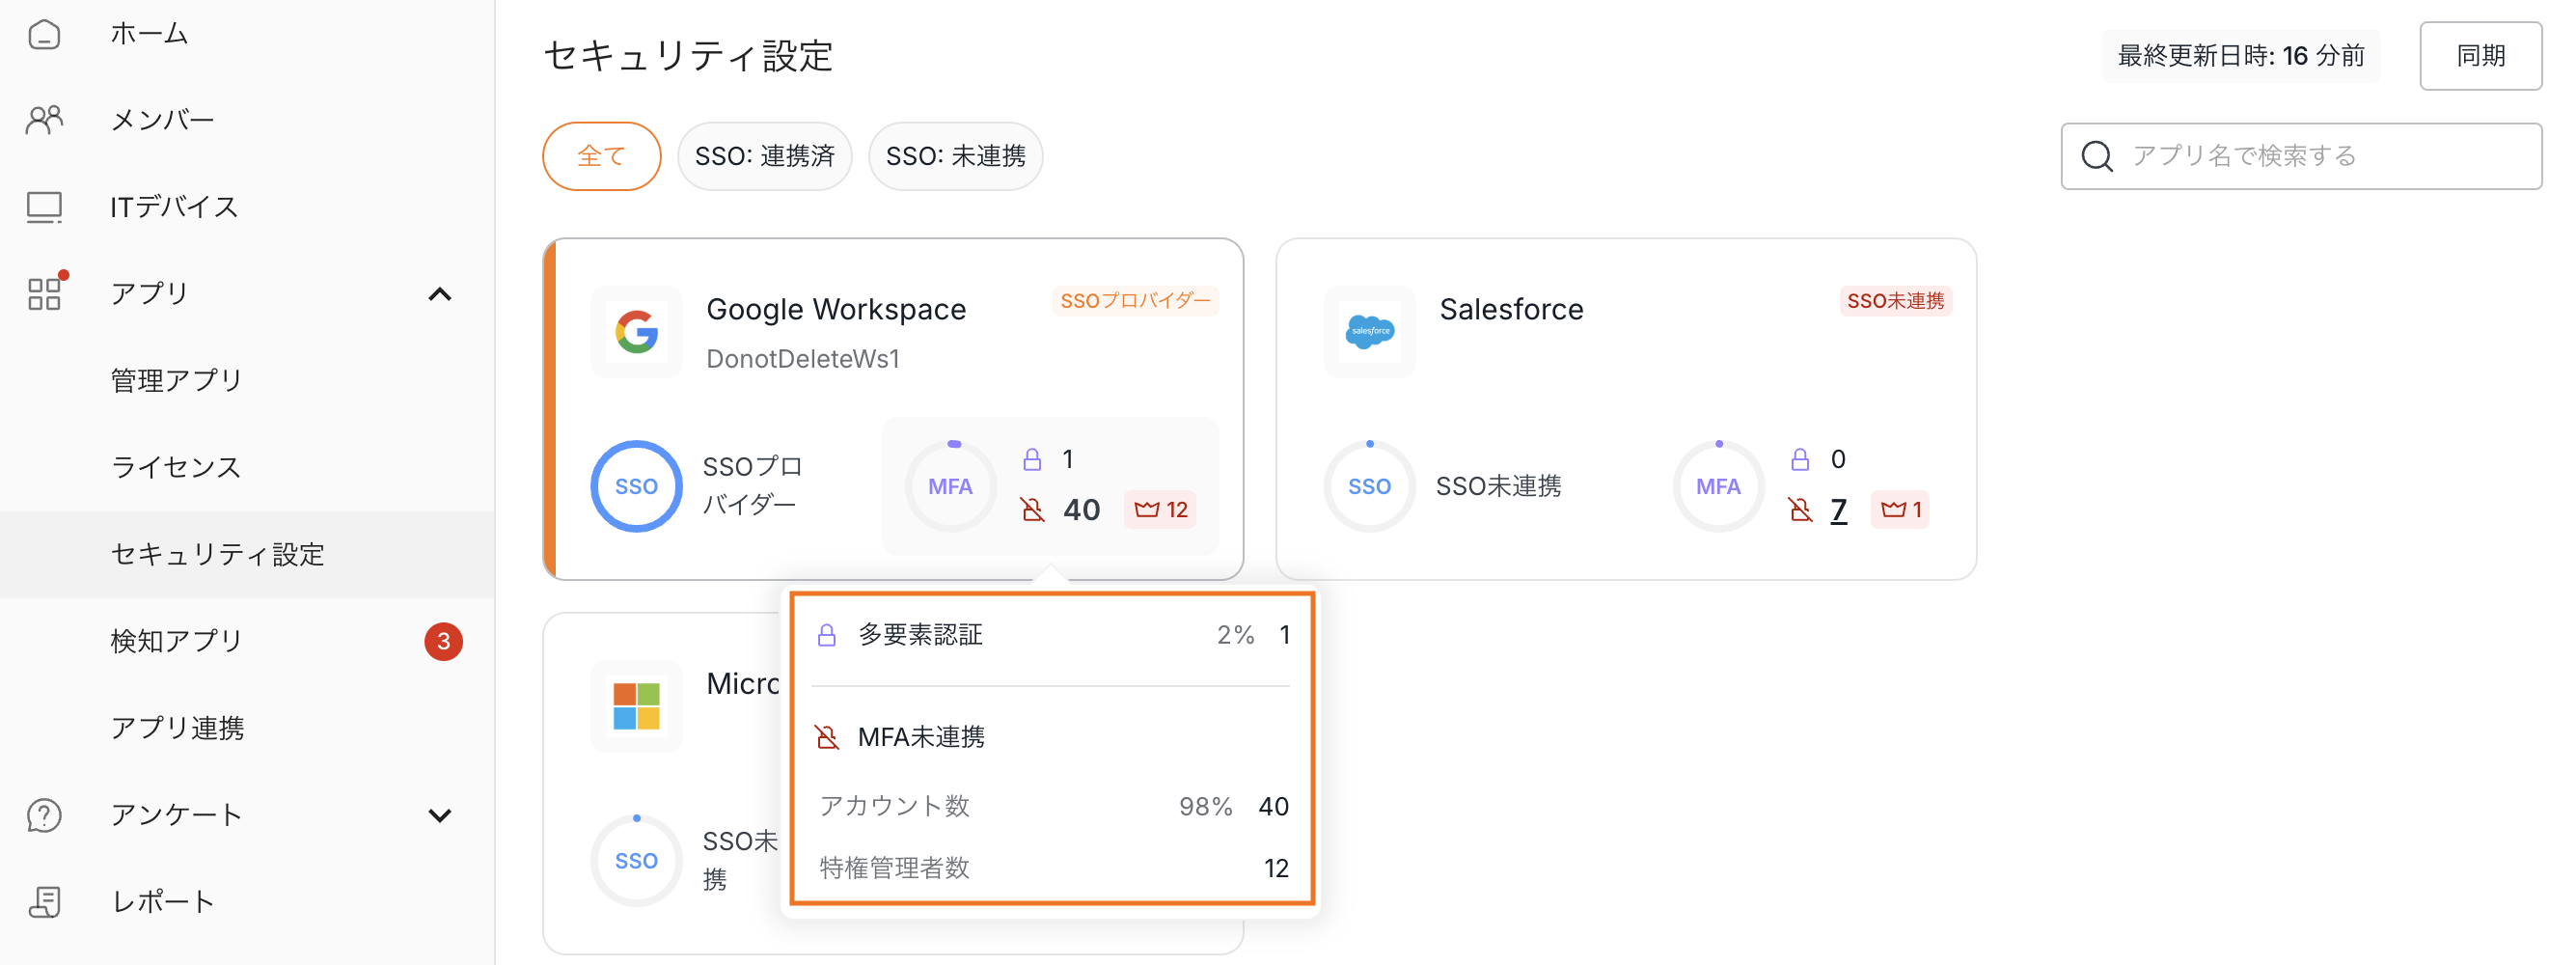Image resolution: width=2576 pixels, height=965 pixels.
Task: Click the Microsoft logo icon
Action: [636, 706]
